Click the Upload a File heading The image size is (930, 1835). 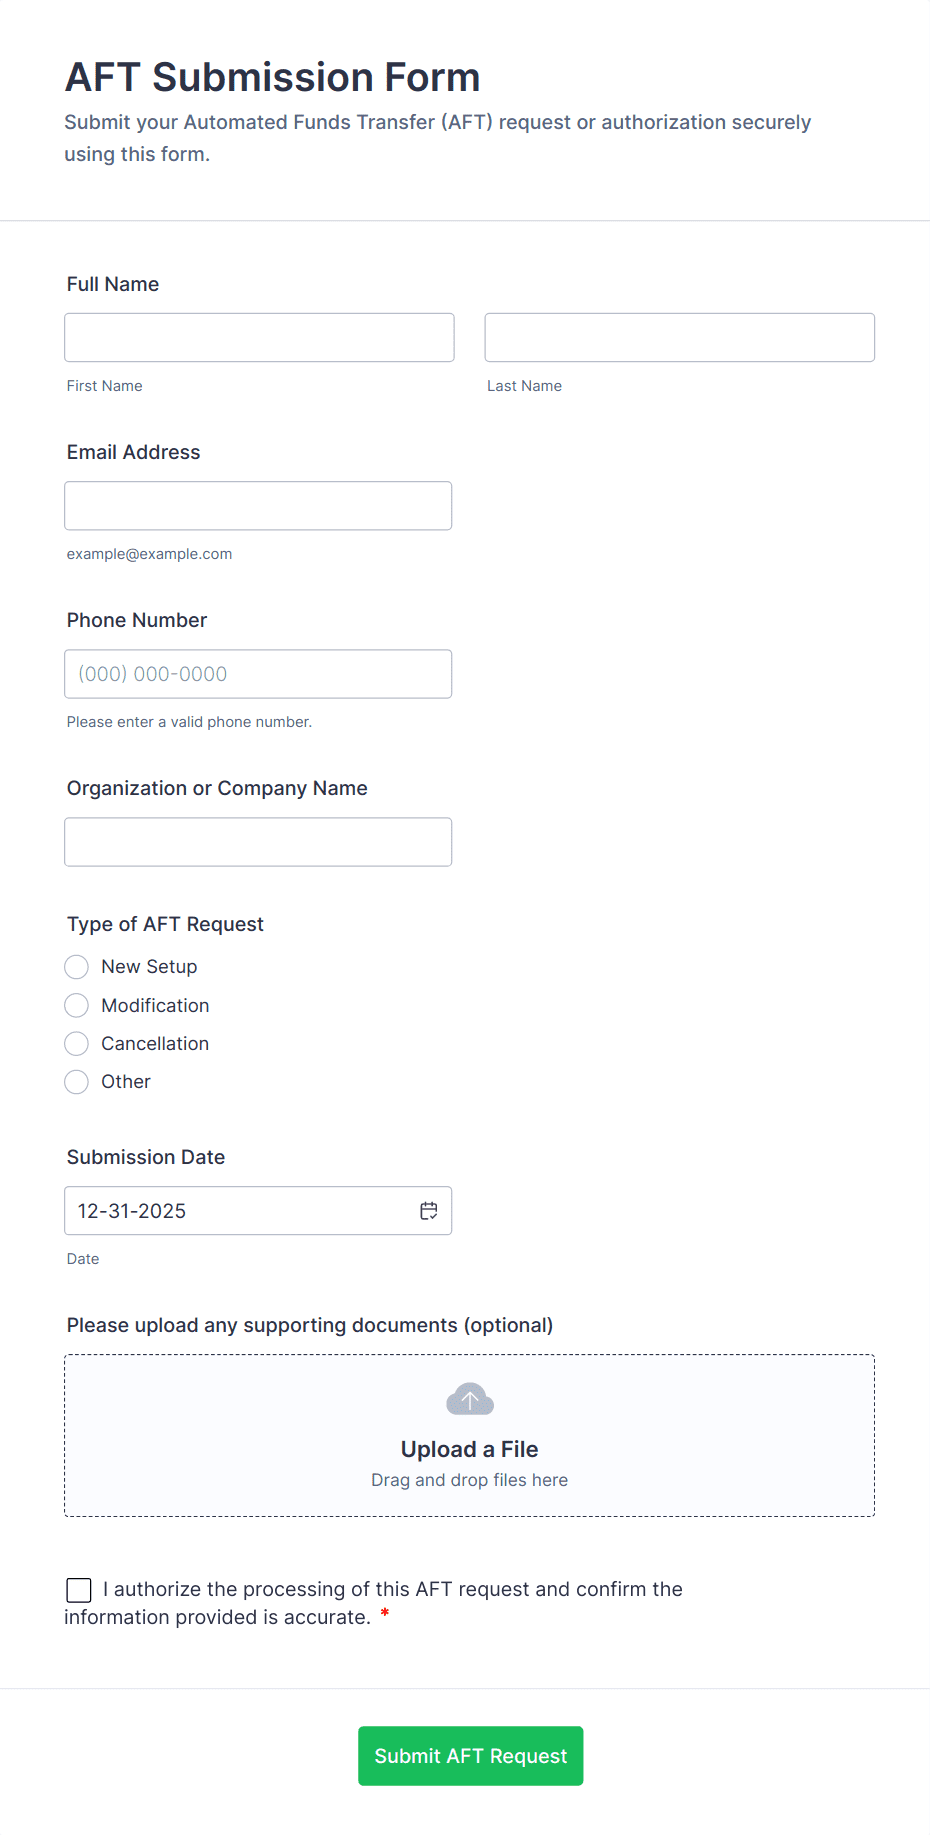click(x=469, y=1449)
